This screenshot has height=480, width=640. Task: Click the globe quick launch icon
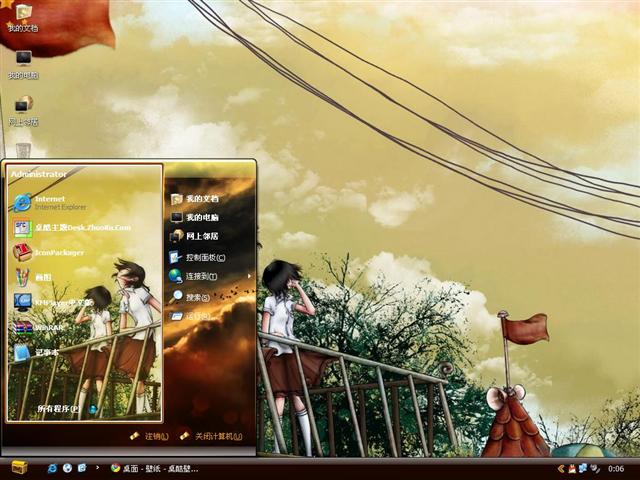click(67, 468)
